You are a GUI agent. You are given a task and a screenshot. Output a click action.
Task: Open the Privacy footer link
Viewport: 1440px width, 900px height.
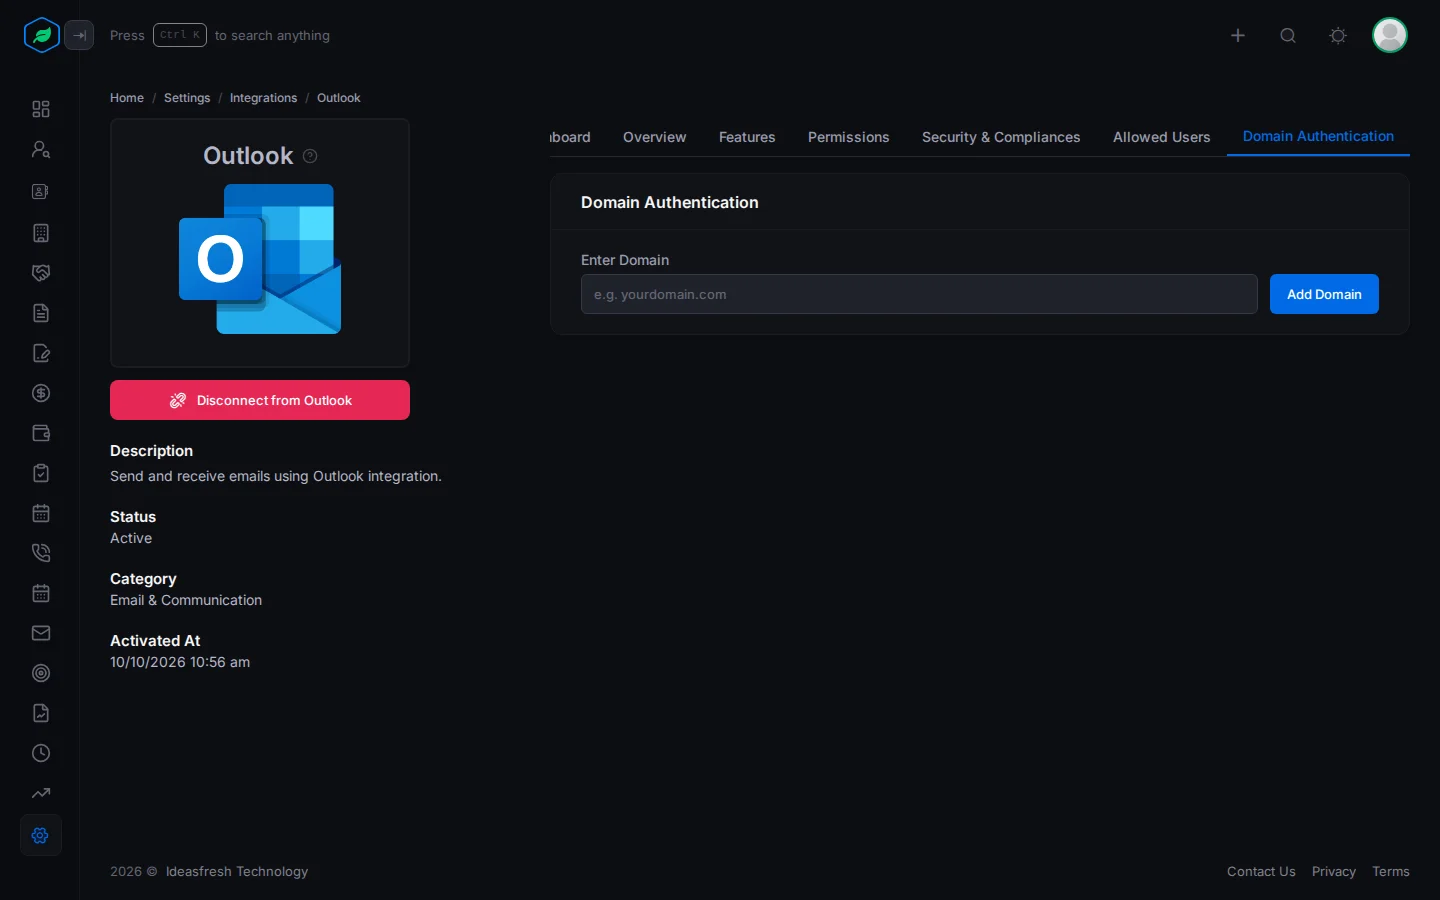coord(1334,872)
